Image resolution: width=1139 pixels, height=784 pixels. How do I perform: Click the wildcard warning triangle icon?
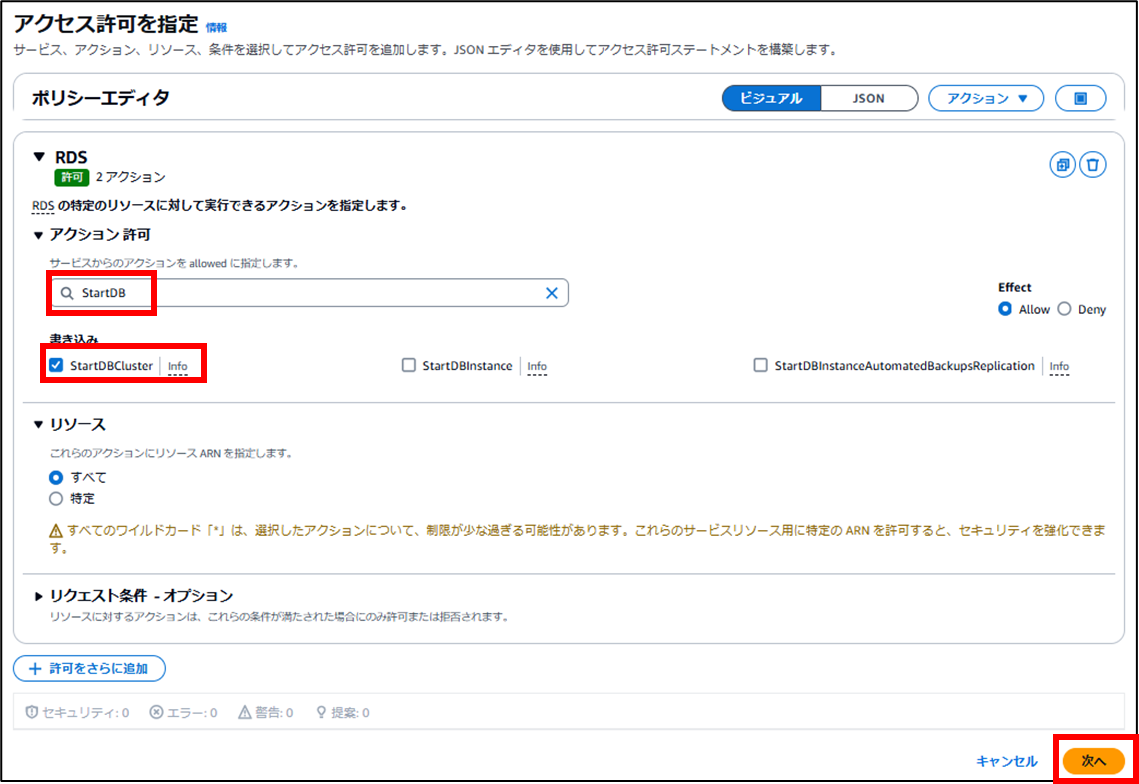point(56,531)
